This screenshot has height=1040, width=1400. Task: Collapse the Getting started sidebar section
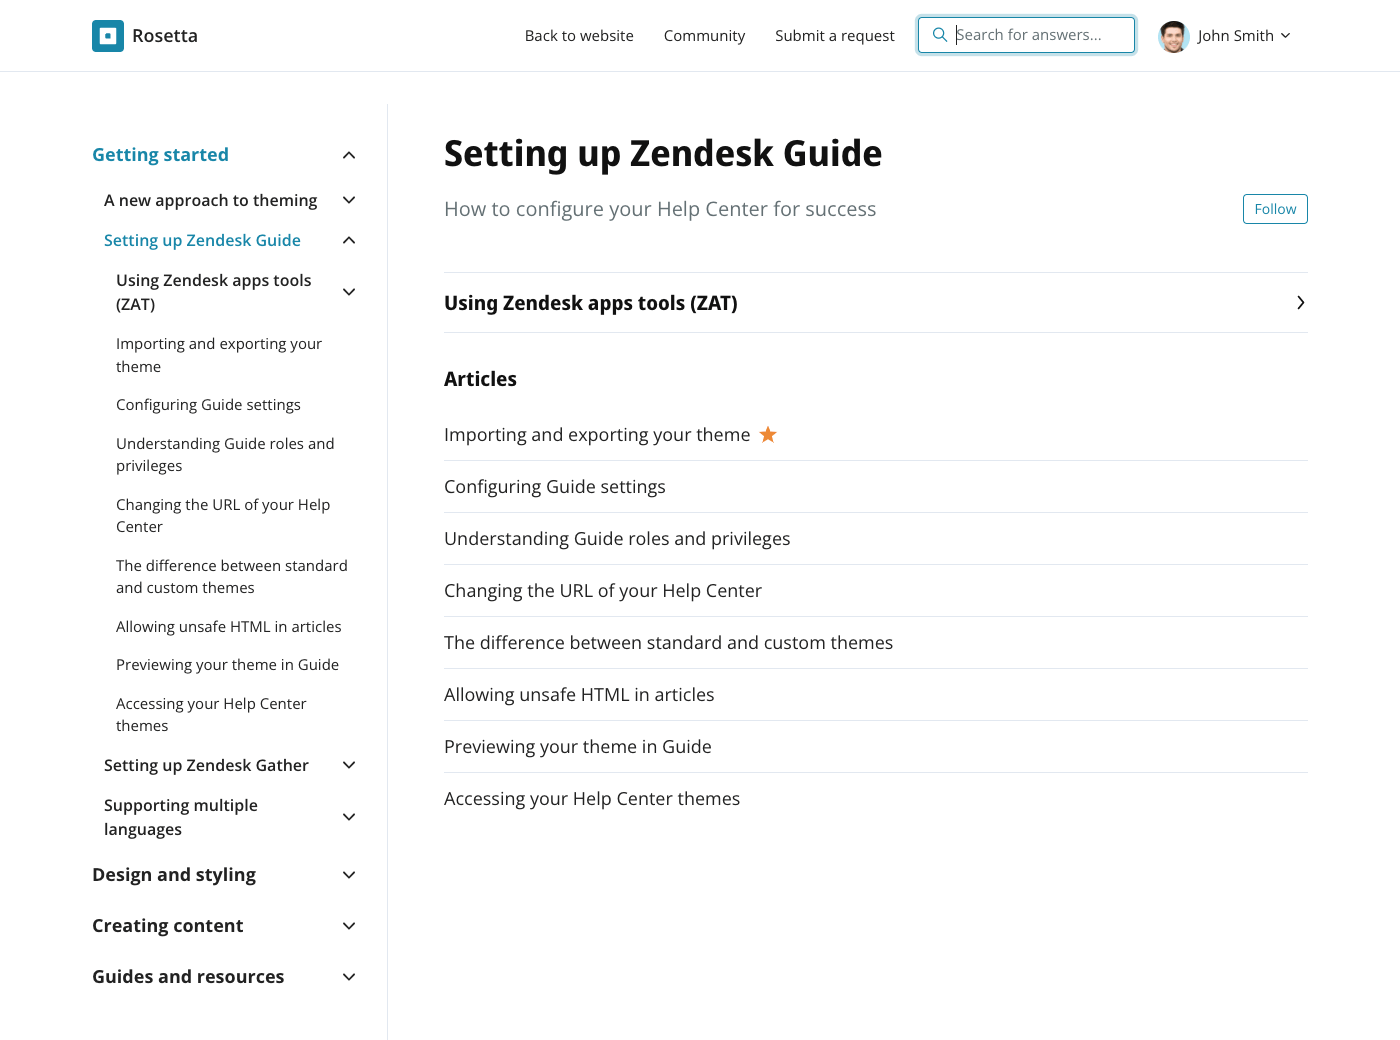pyautogui.click(x=349, y=155)
